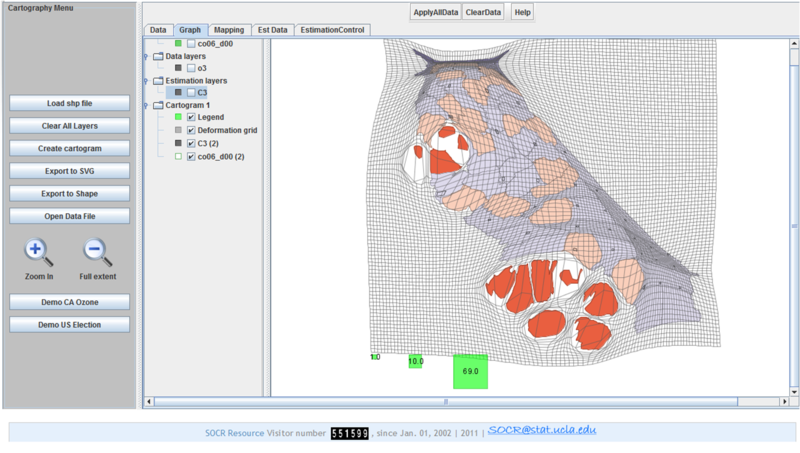
Task: Click dark color swatch beside o3 layer
Action: pyautogui.click(x=178, y=68)
